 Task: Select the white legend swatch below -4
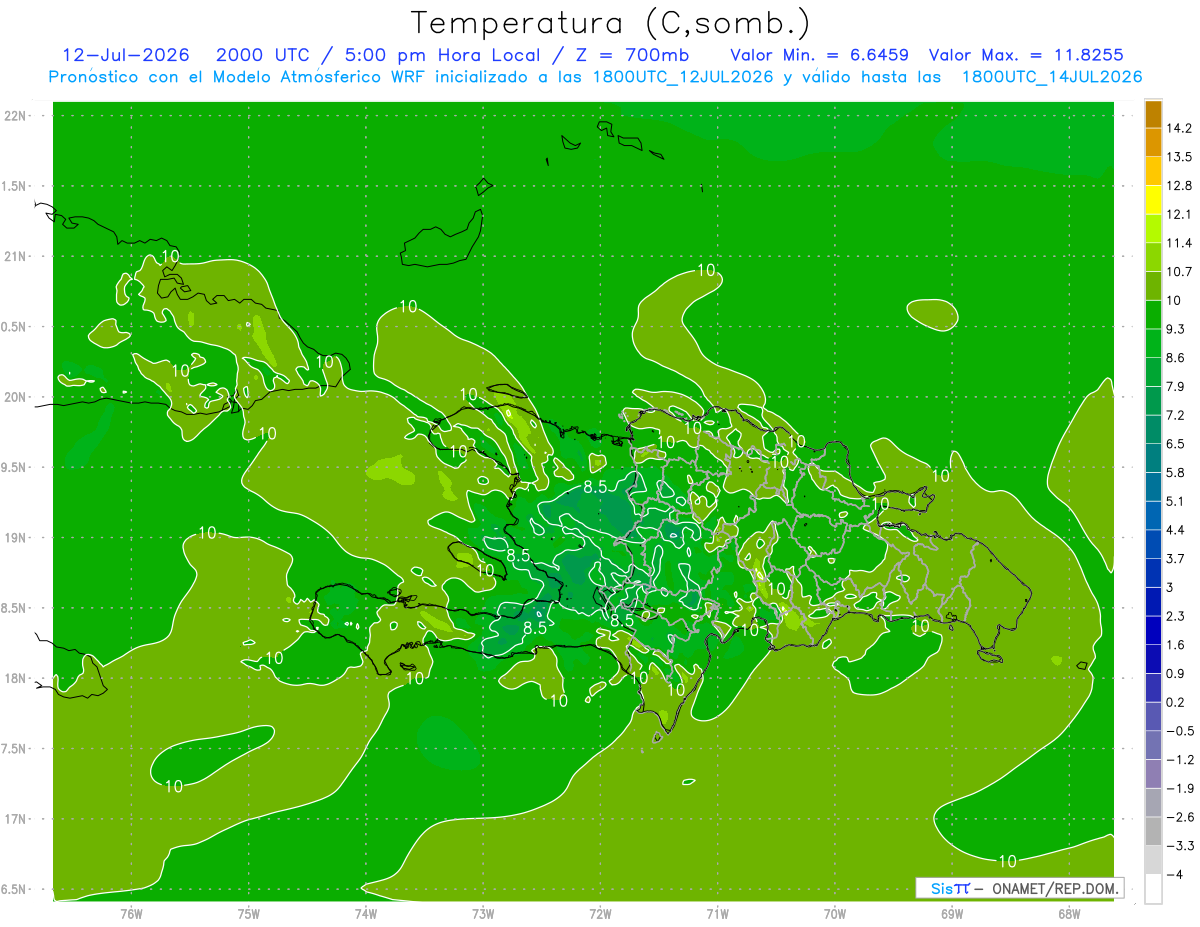pyautogui.click(x=1153, y=889)
